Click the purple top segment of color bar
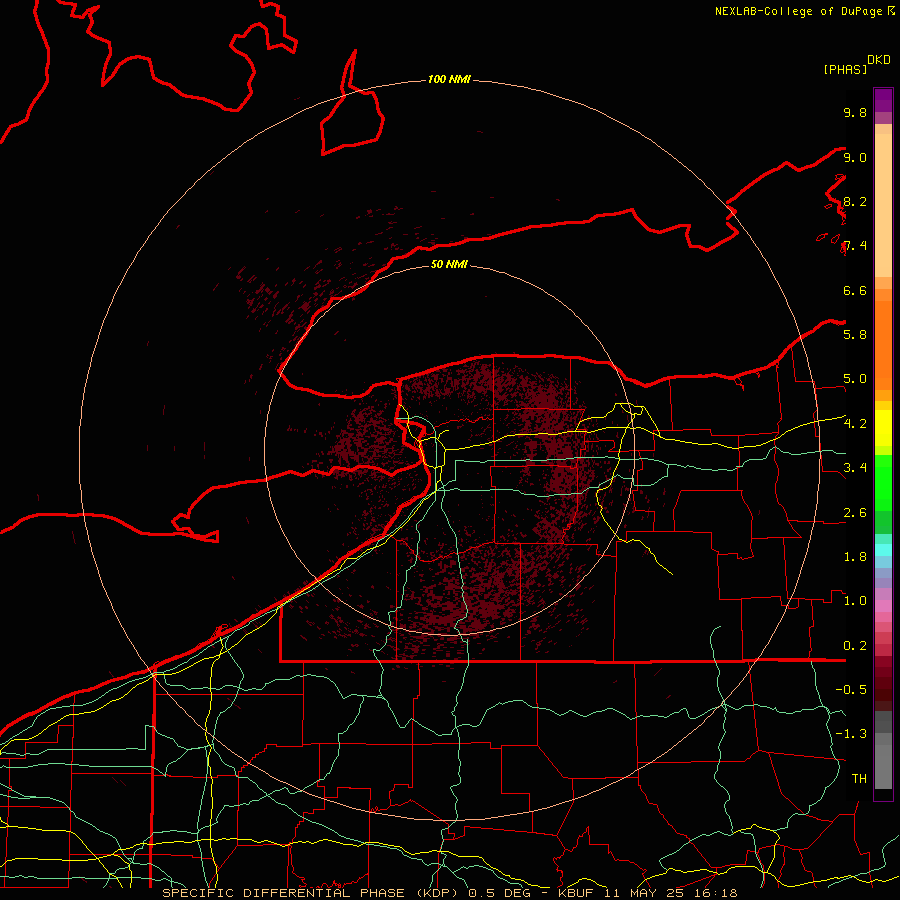Viewport: 900px width, 900px height. [883, 100]
